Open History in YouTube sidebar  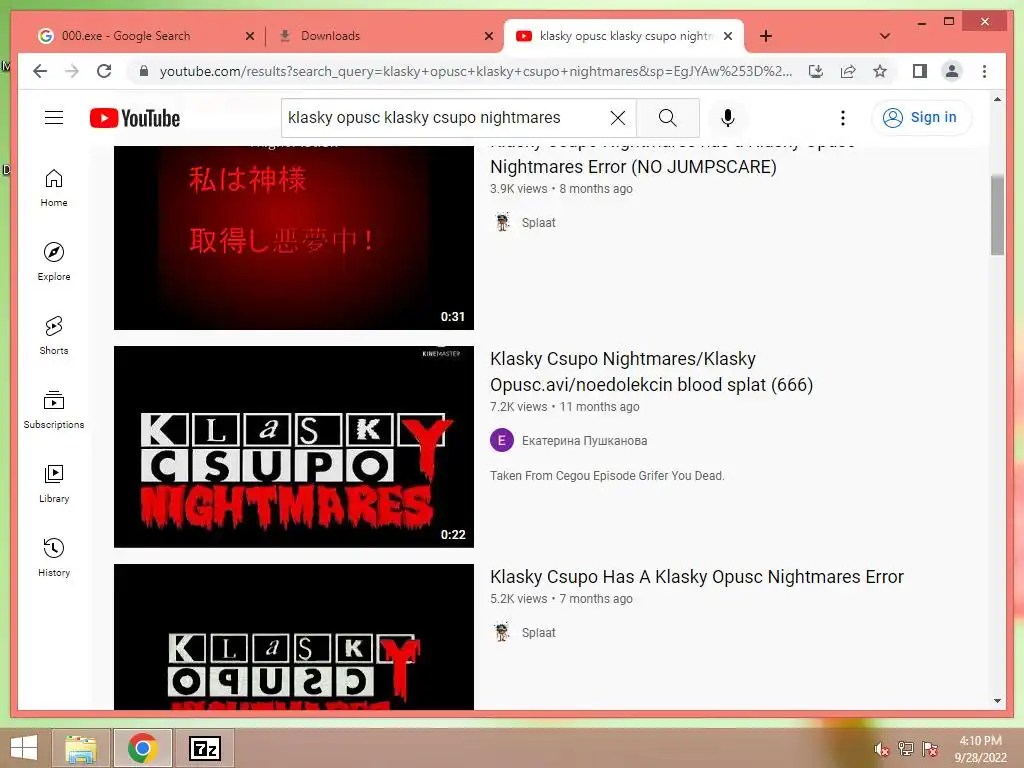54,557
